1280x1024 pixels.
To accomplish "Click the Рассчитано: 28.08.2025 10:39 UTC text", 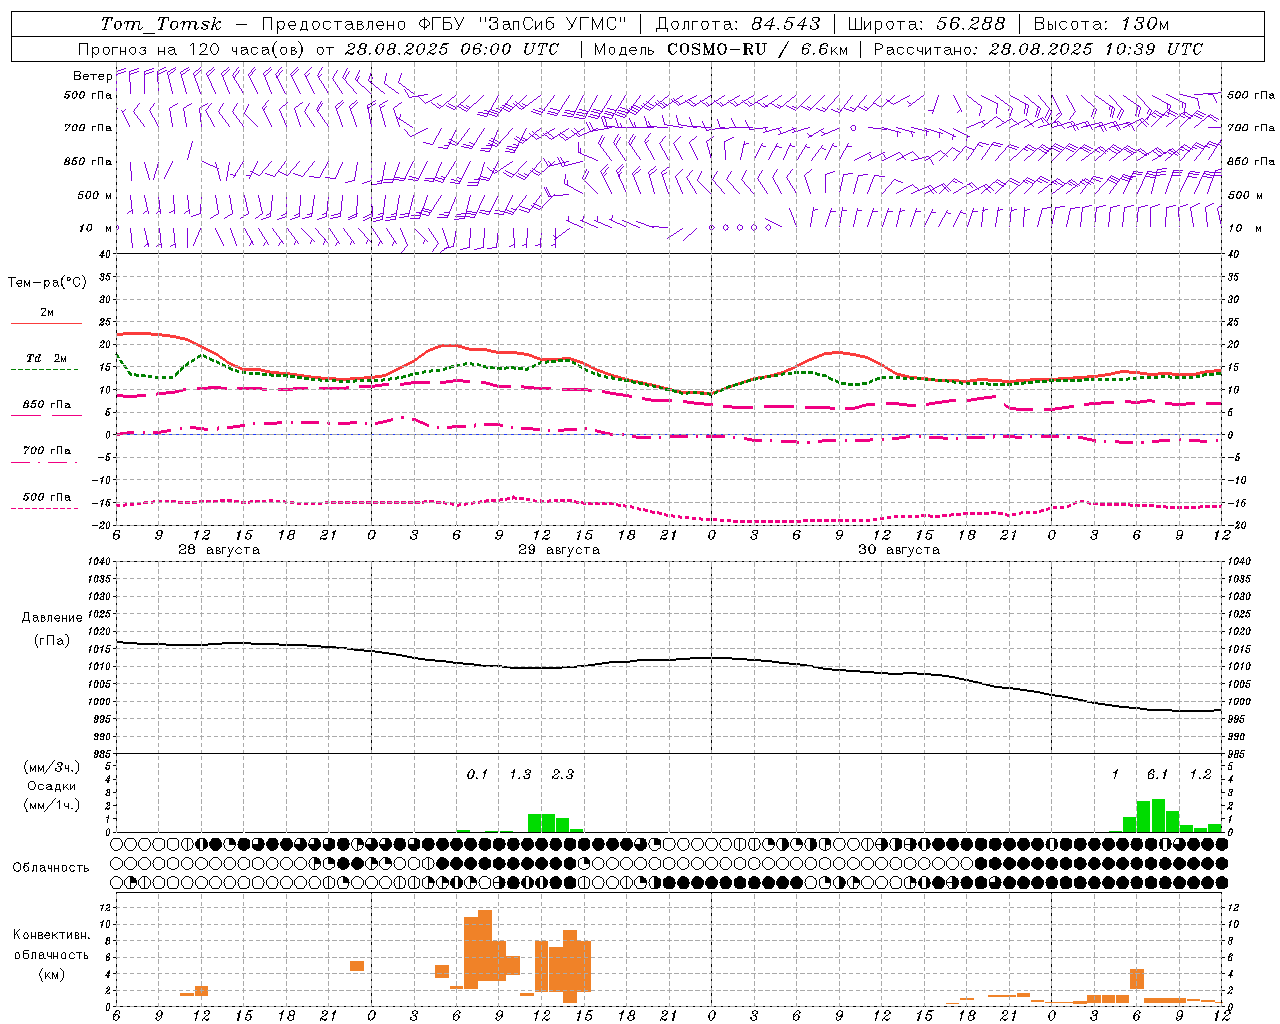I will pyautogui.click(x=1038, y=49).
